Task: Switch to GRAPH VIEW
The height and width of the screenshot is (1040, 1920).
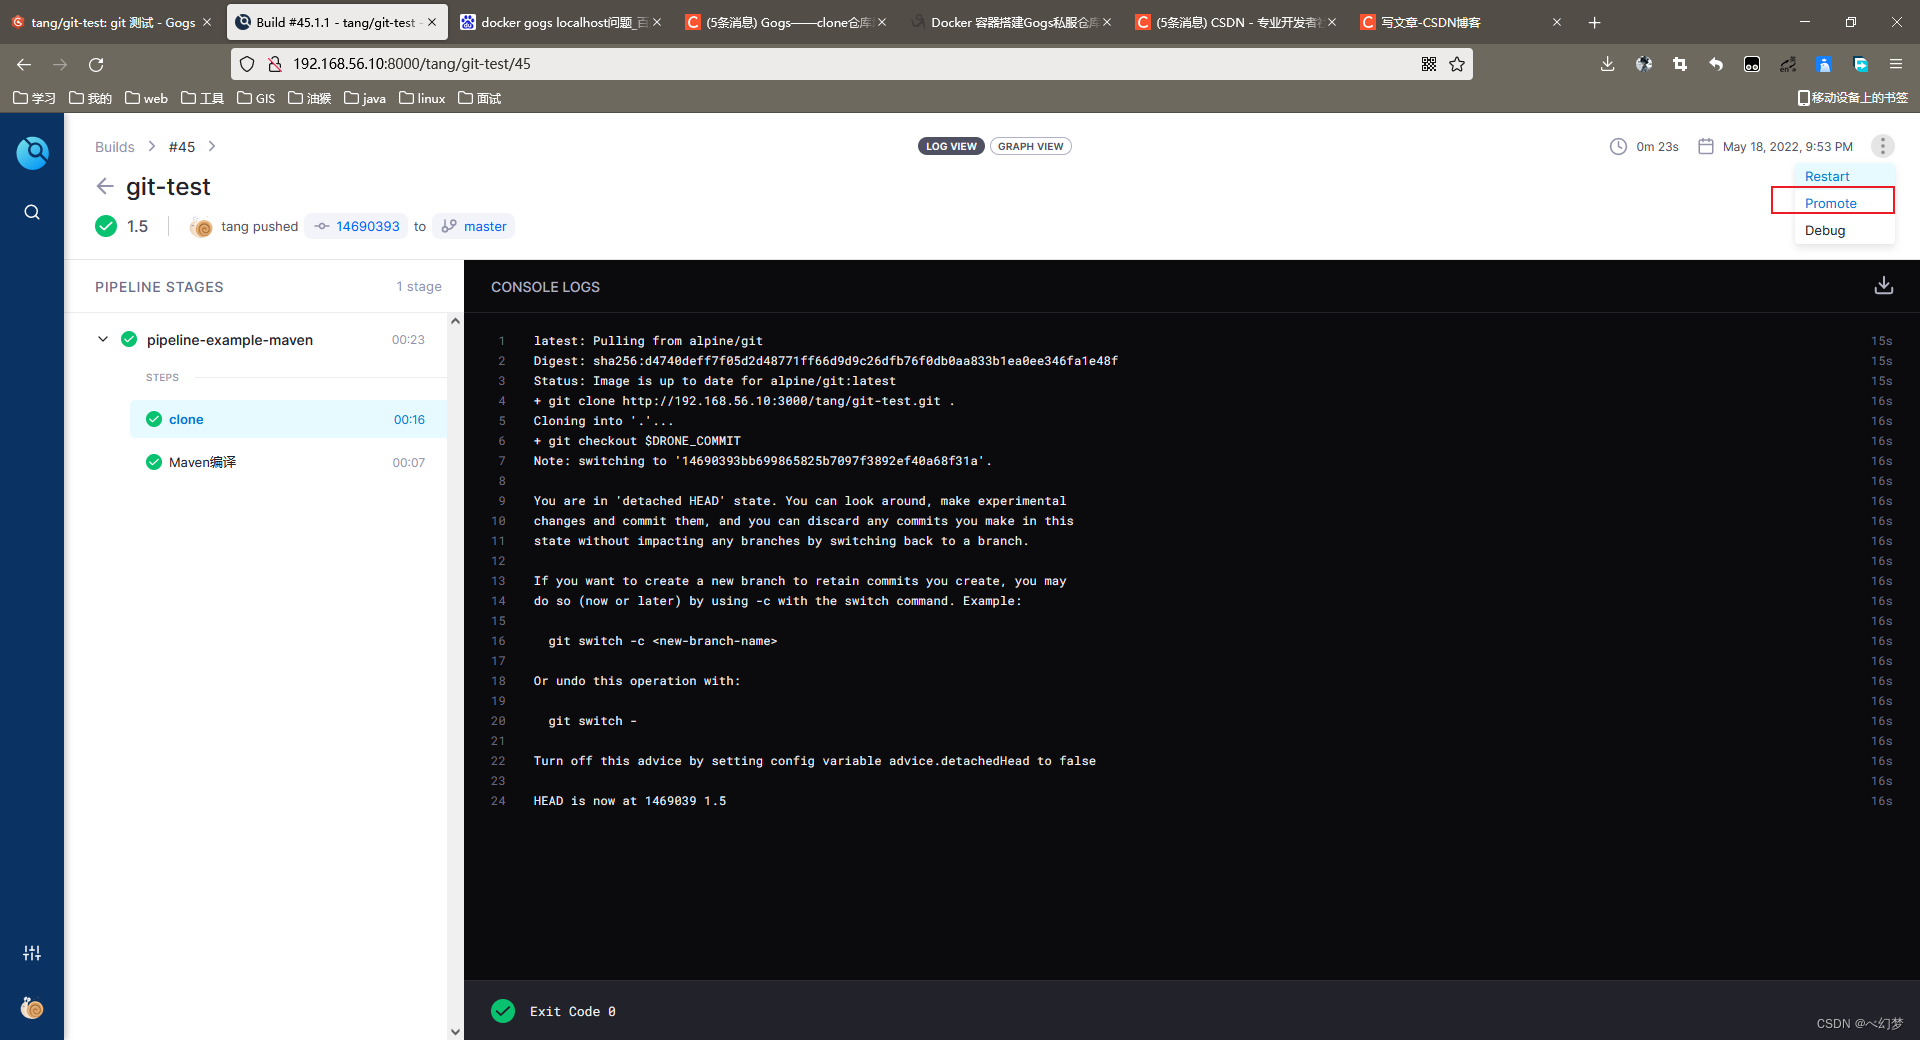Action: coord(1031,146)
